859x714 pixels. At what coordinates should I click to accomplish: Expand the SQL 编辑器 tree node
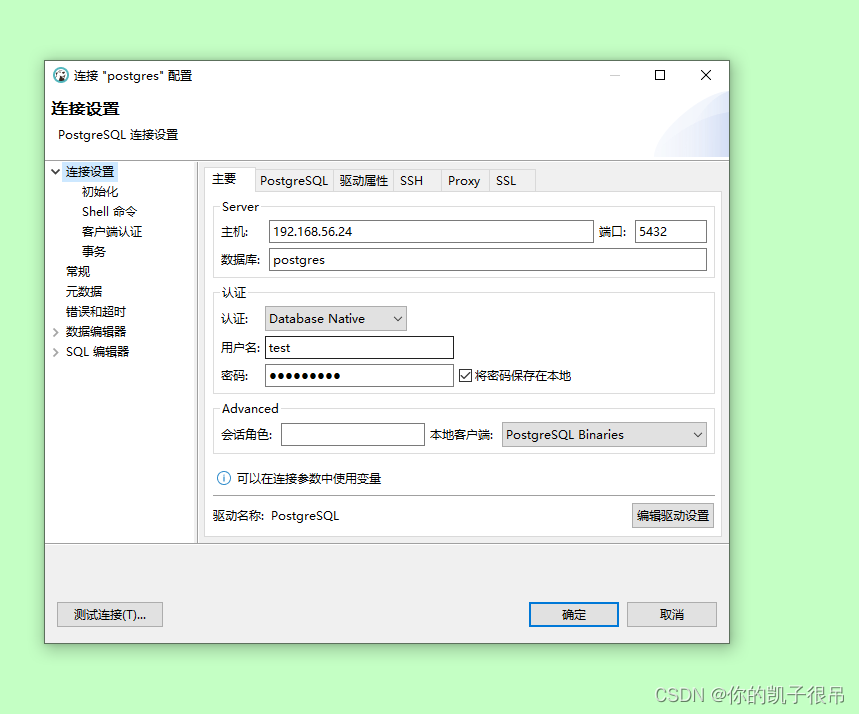pos(55,352)
